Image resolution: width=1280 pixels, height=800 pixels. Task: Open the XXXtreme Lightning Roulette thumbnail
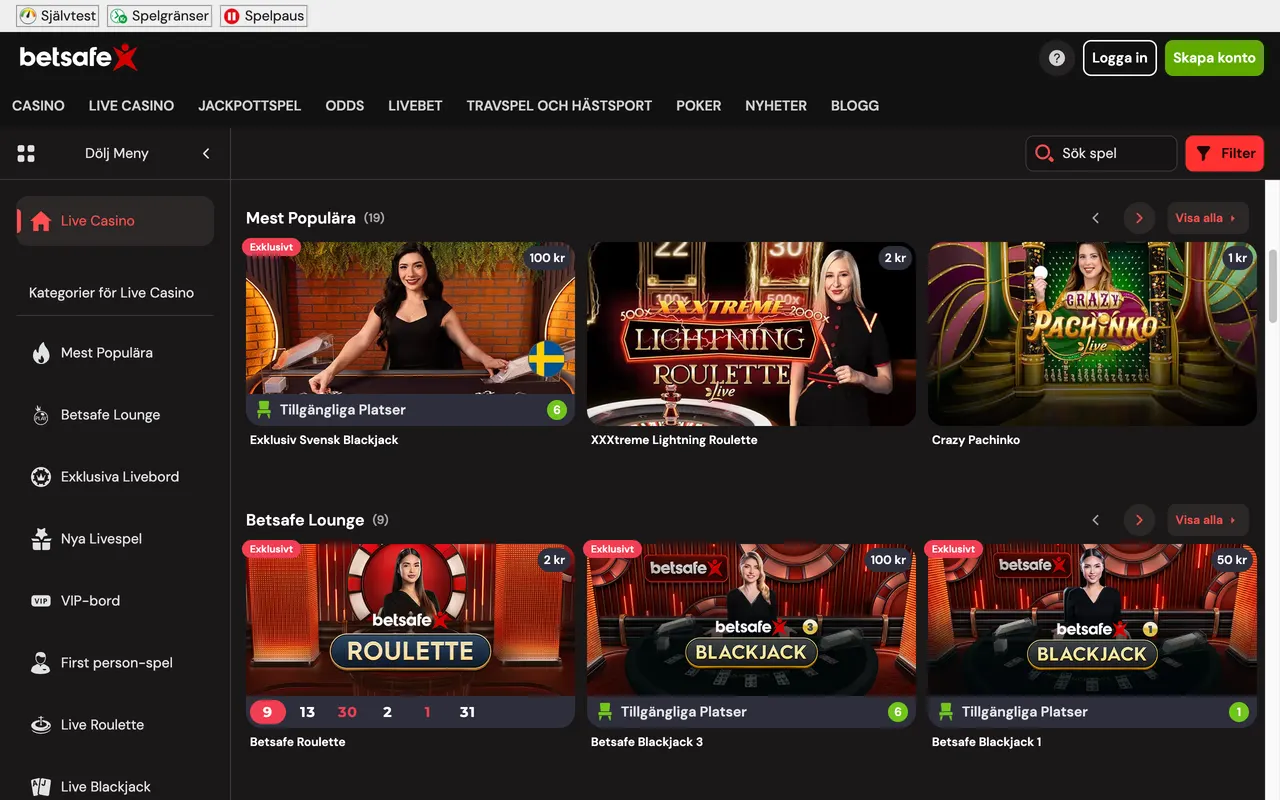(x=751, y=334)
